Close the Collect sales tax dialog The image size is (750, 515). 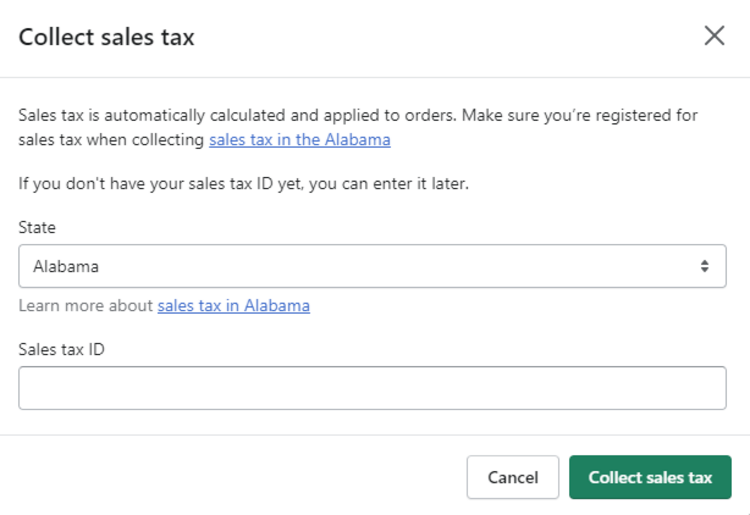[x=714, y=37]
